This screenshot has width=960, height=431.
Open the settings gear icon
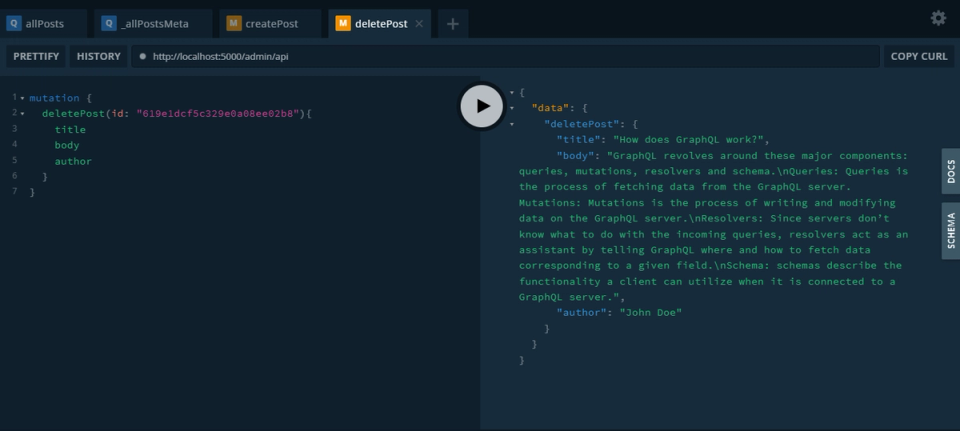[938, 18]
